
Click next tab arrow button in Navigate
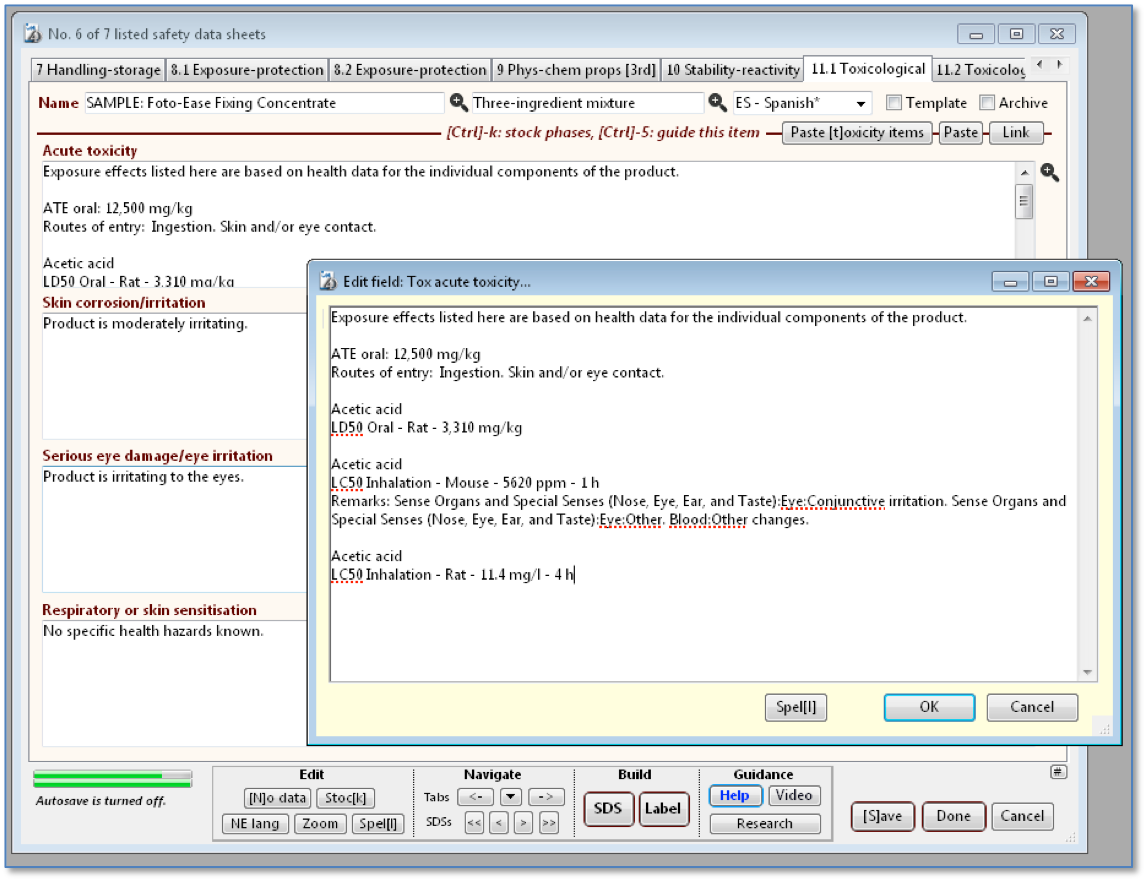[545, 797]
